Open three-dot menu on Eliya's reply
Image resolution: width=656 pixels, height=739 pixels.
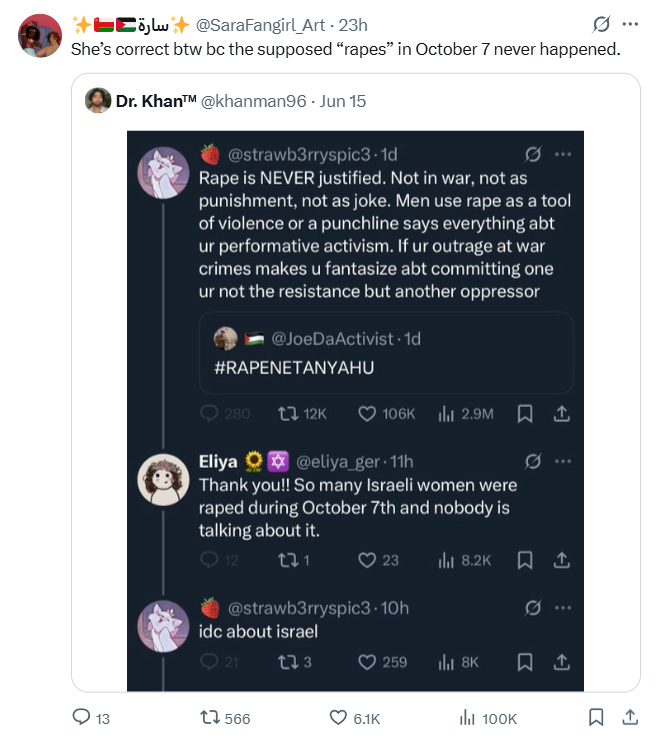click(x=563, y=461)
